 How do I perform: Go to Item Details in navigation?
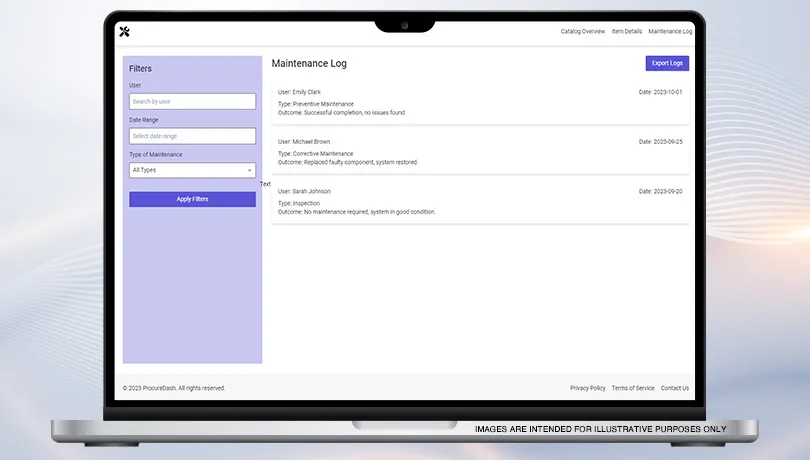pos(626,32)
